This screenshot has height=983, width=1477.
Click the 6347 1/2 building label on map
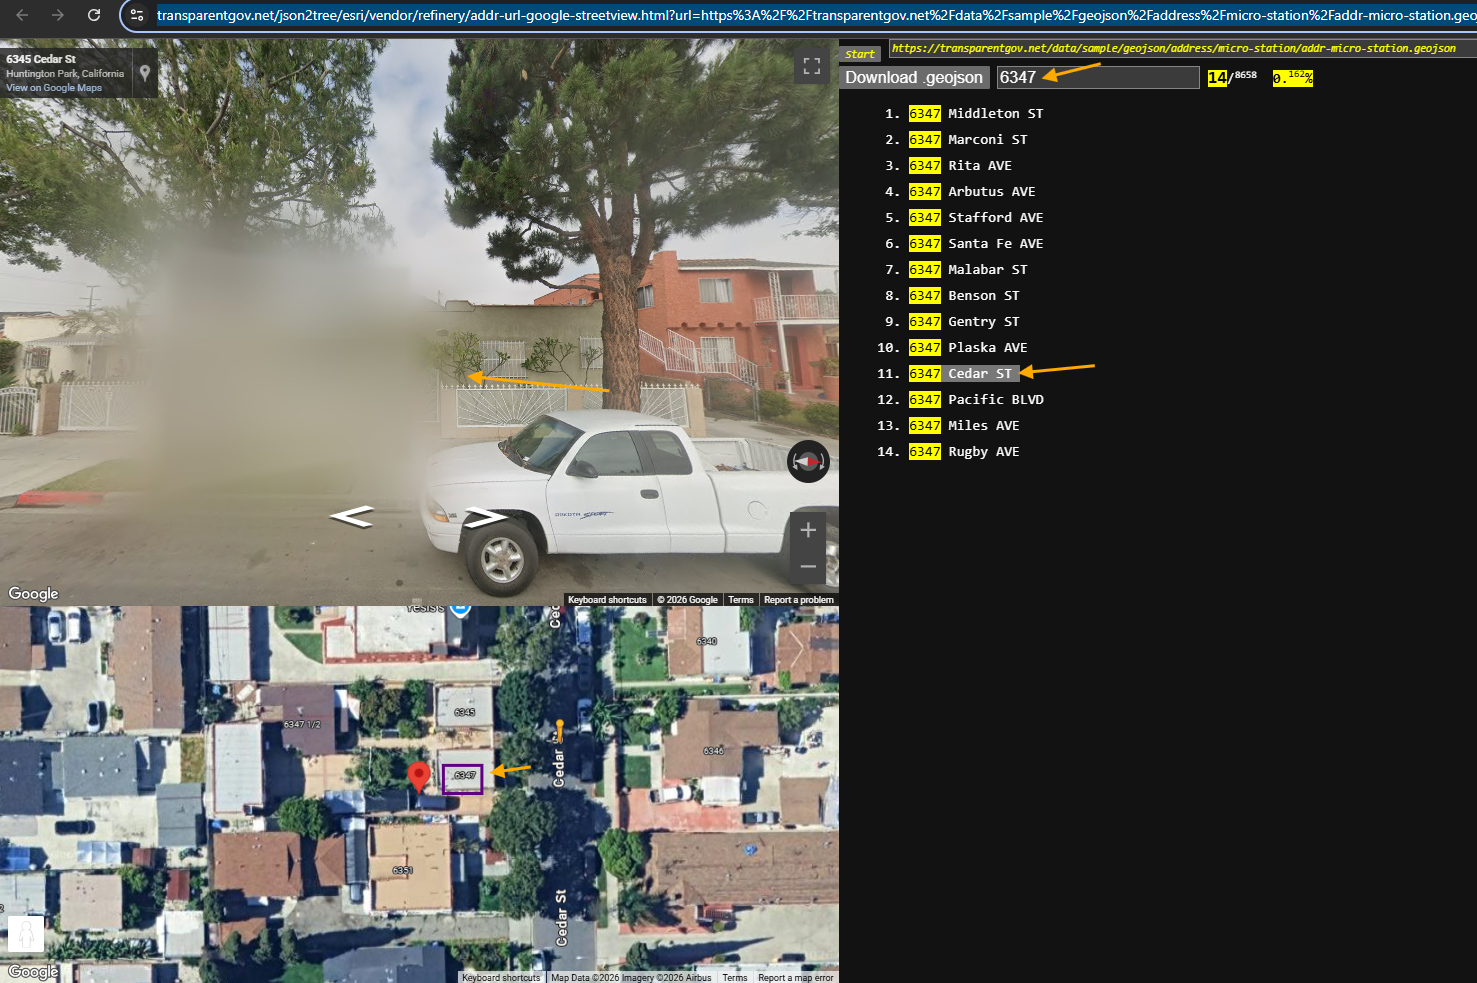[x=302, y=724]
